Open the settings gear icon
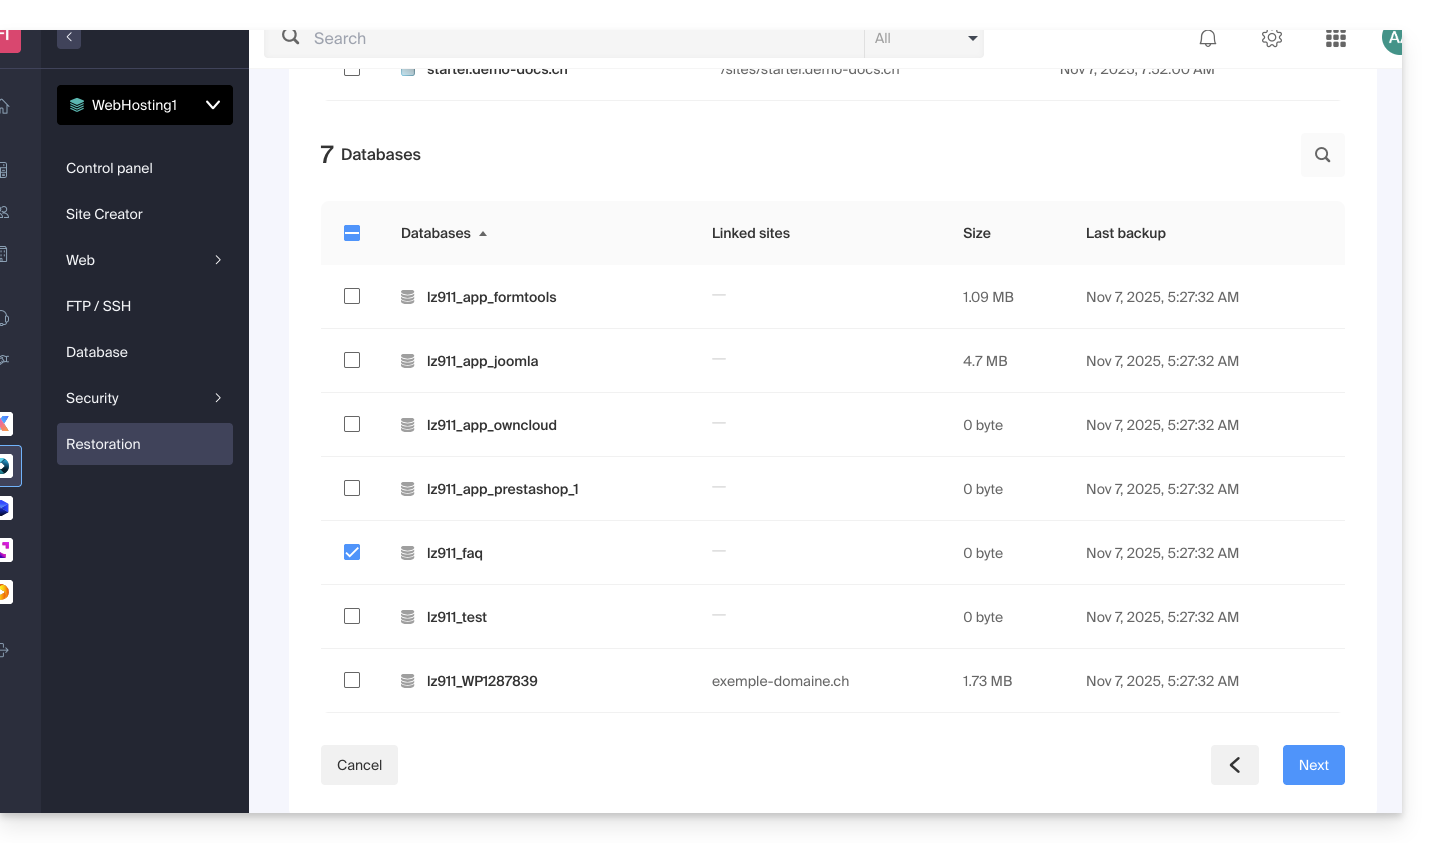The width and height of the screenshot is (1432, 843). click(x=1272, y=39)
